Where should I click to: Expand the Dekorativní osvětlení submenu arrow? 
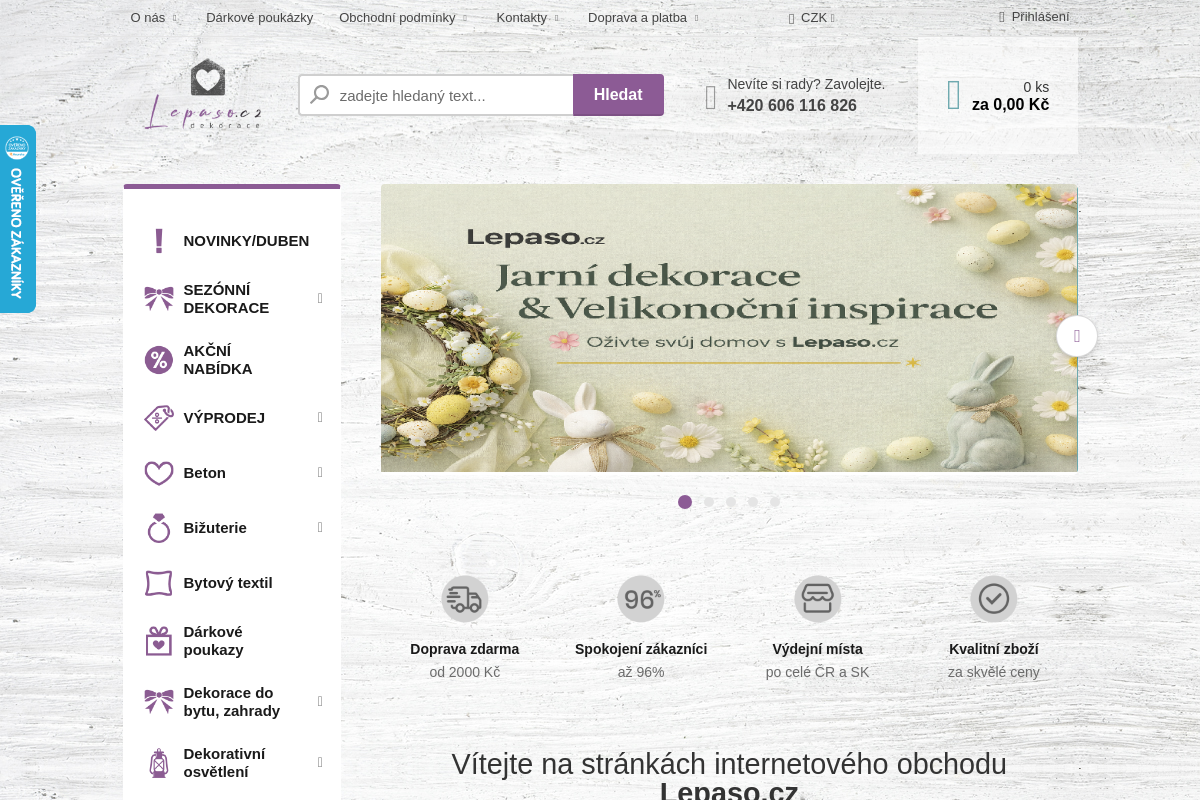pyautogui.click(x=320, y=763)
